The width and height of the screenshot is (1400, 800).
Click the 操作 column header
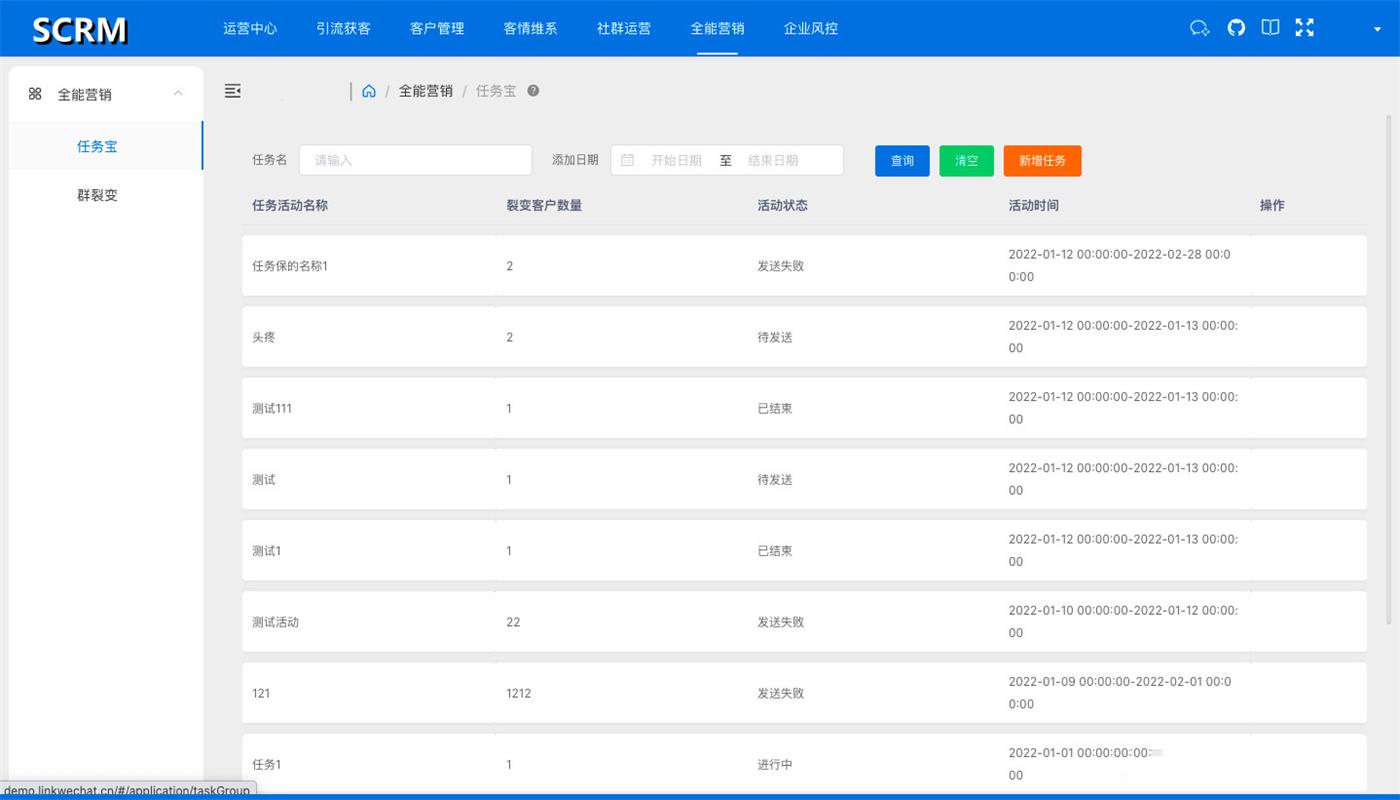pyautogui.click(x=1272, y=205)
